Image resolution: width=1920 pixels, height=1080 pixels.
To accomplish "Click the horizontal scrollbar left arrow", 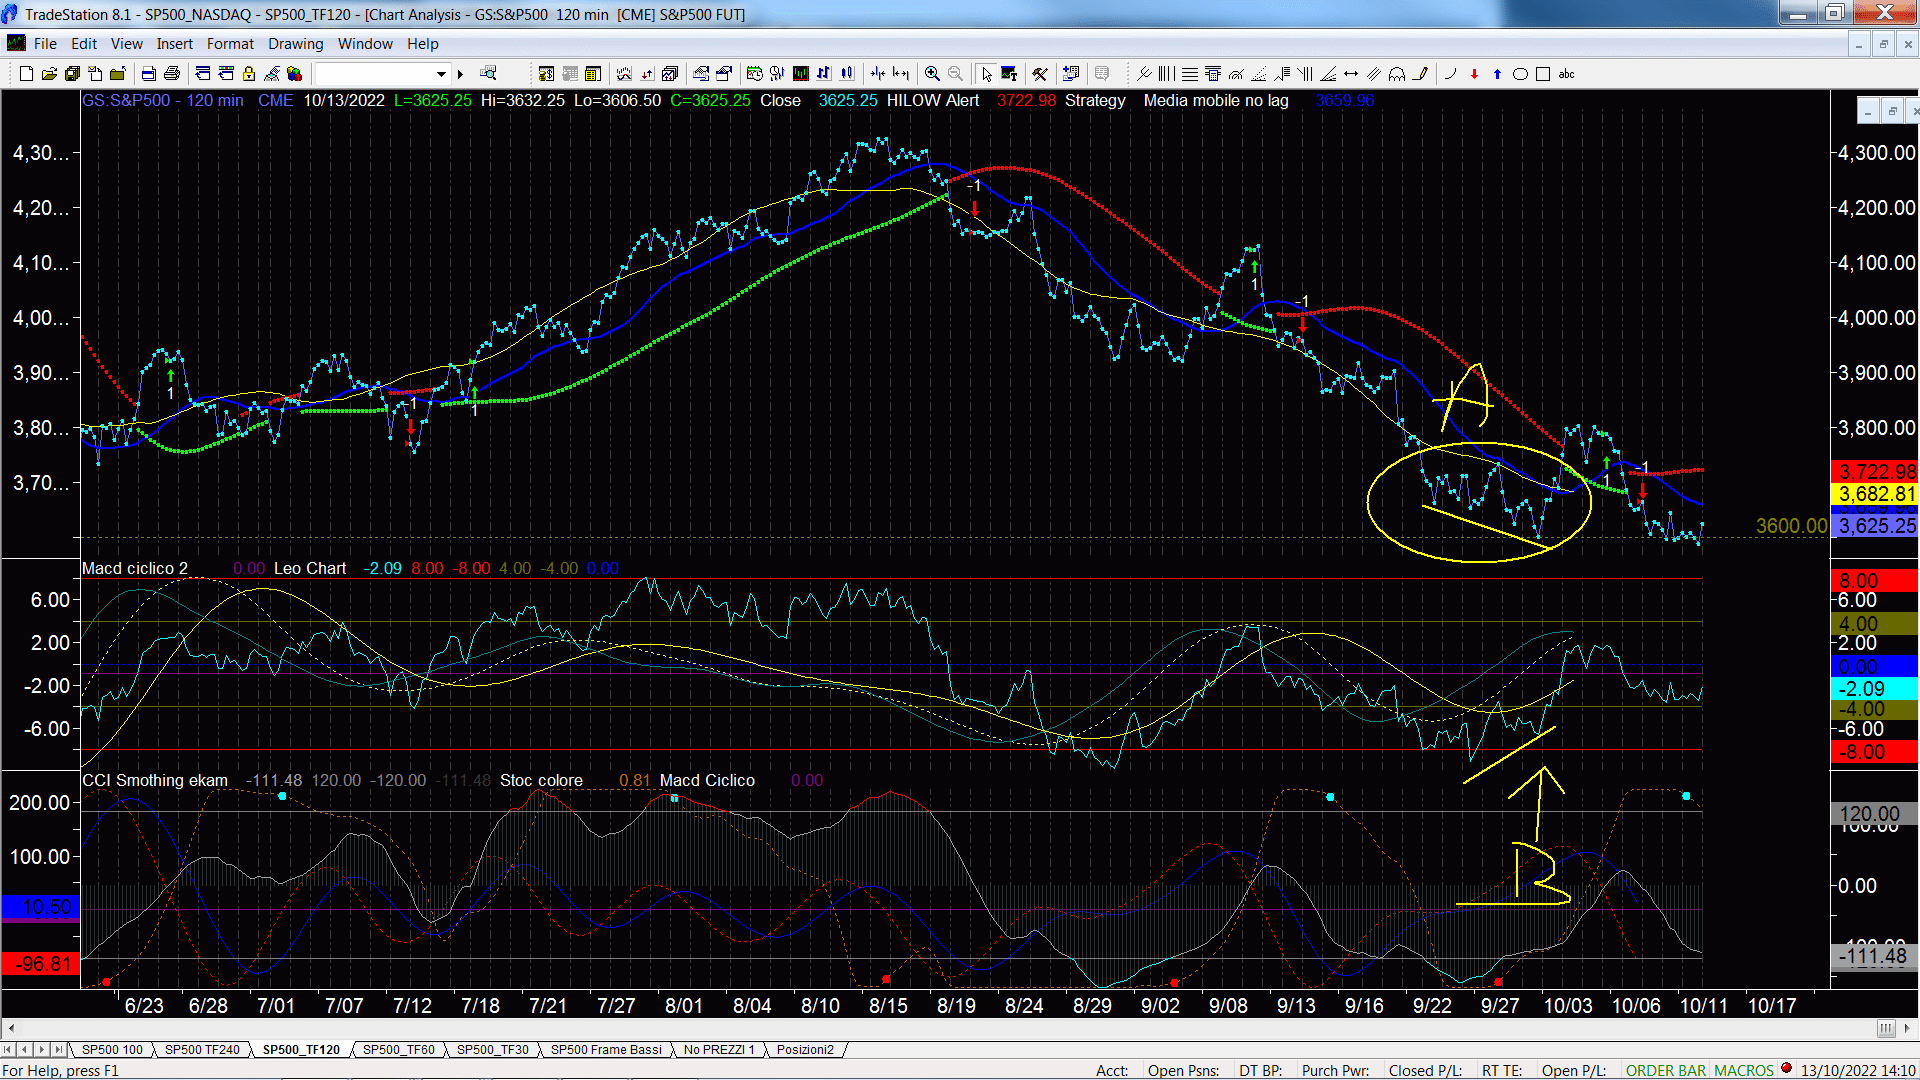I will [11, 1029].
